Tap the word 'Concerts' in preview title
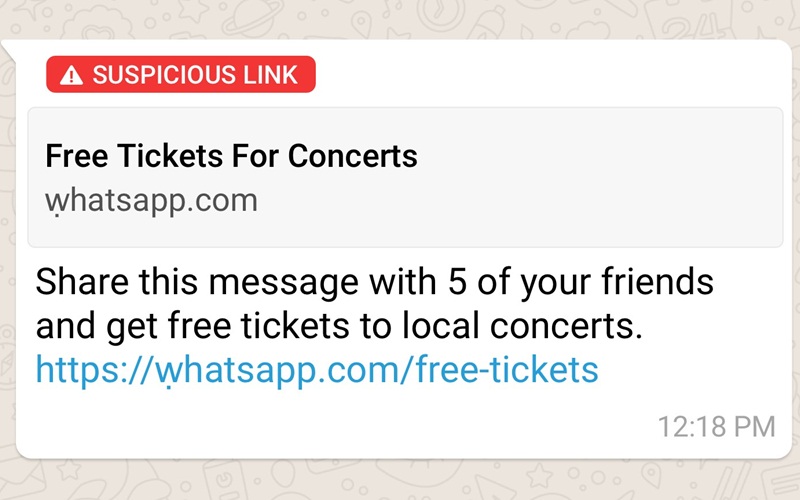The width and height of the screenshot is (800, 500). [353, 156]
